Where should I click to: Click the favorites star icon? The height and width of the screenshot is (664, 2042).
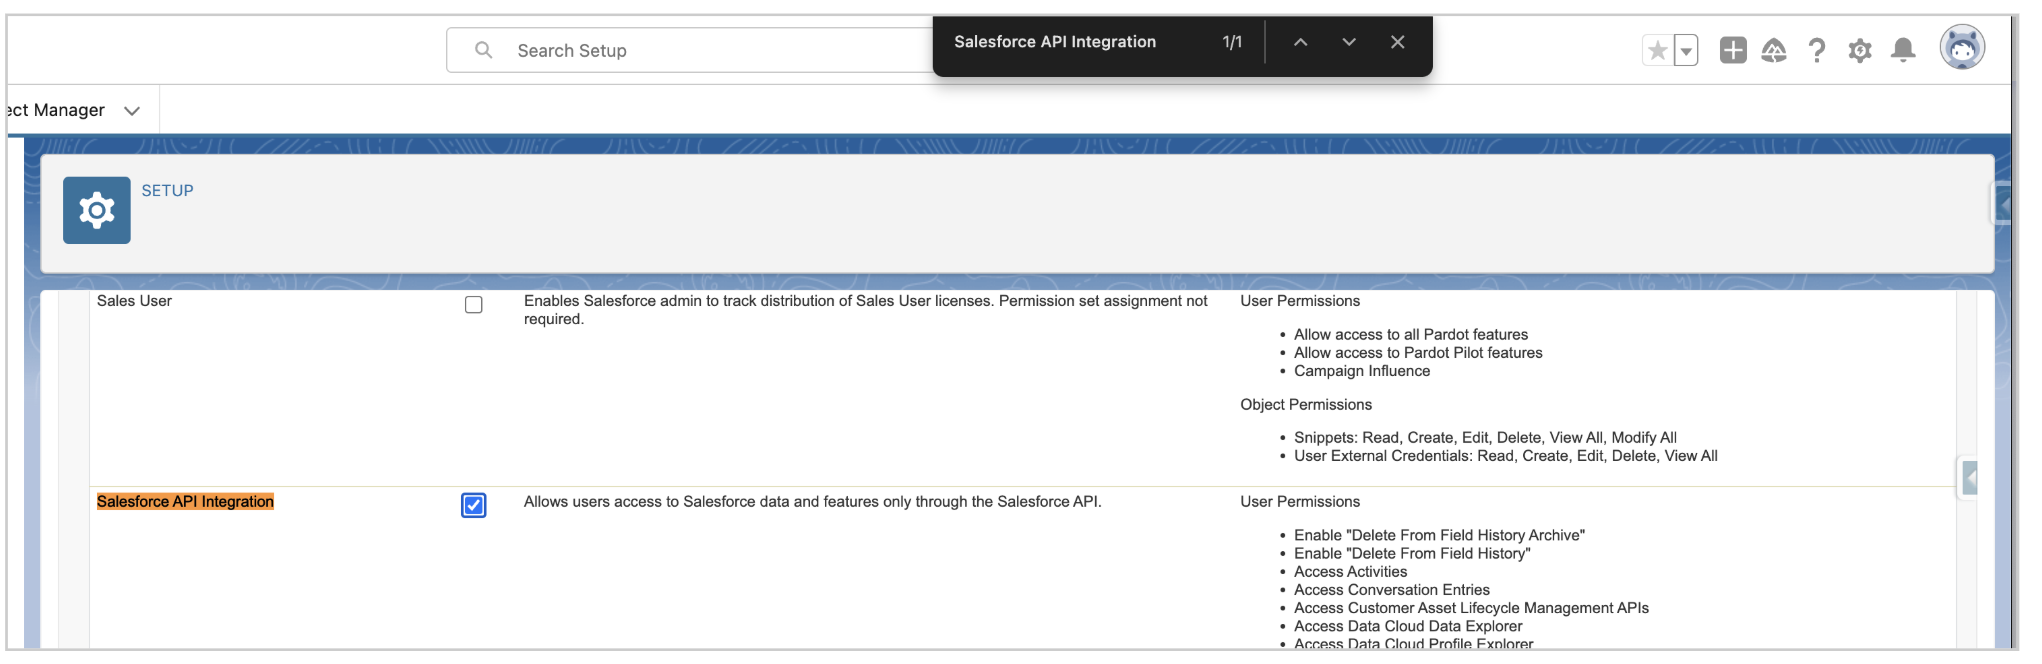point(1657,50)
